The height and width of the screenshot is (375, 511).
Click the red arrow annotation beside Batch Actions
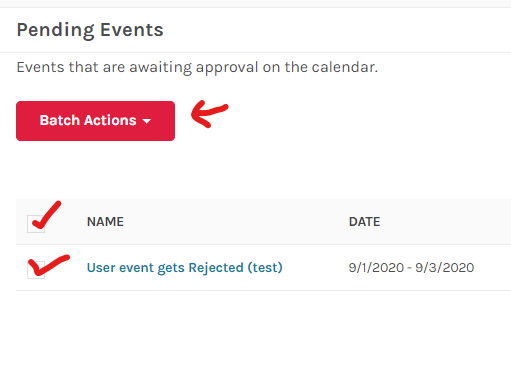tap(209, 114)
